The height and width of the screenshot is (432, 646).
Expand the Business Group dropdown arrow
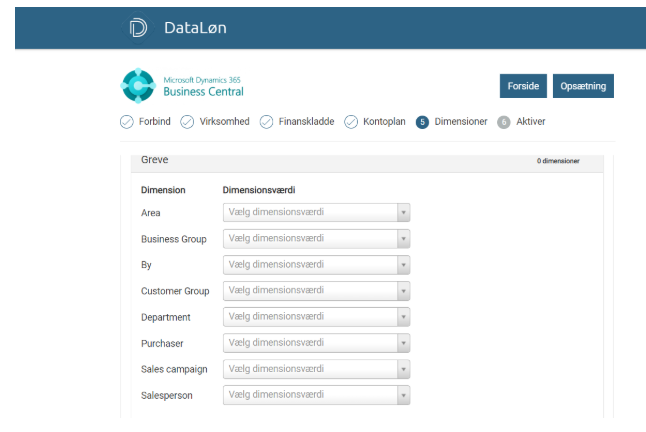403,239
